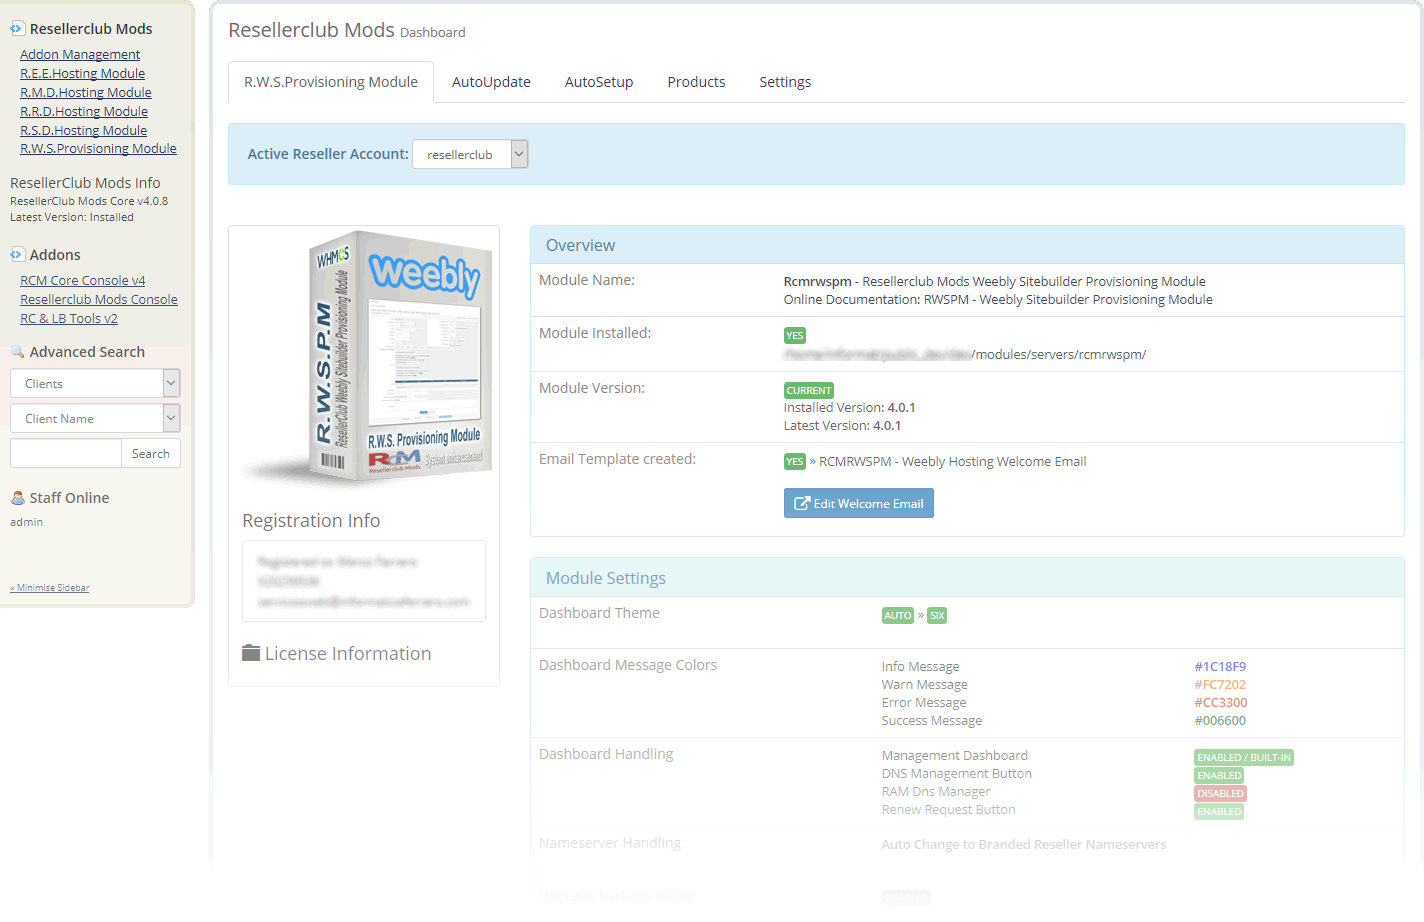Open the R.W.S.Provisioning Module sidebar link
The image size is (1424, 922).
tap(98, 149)
